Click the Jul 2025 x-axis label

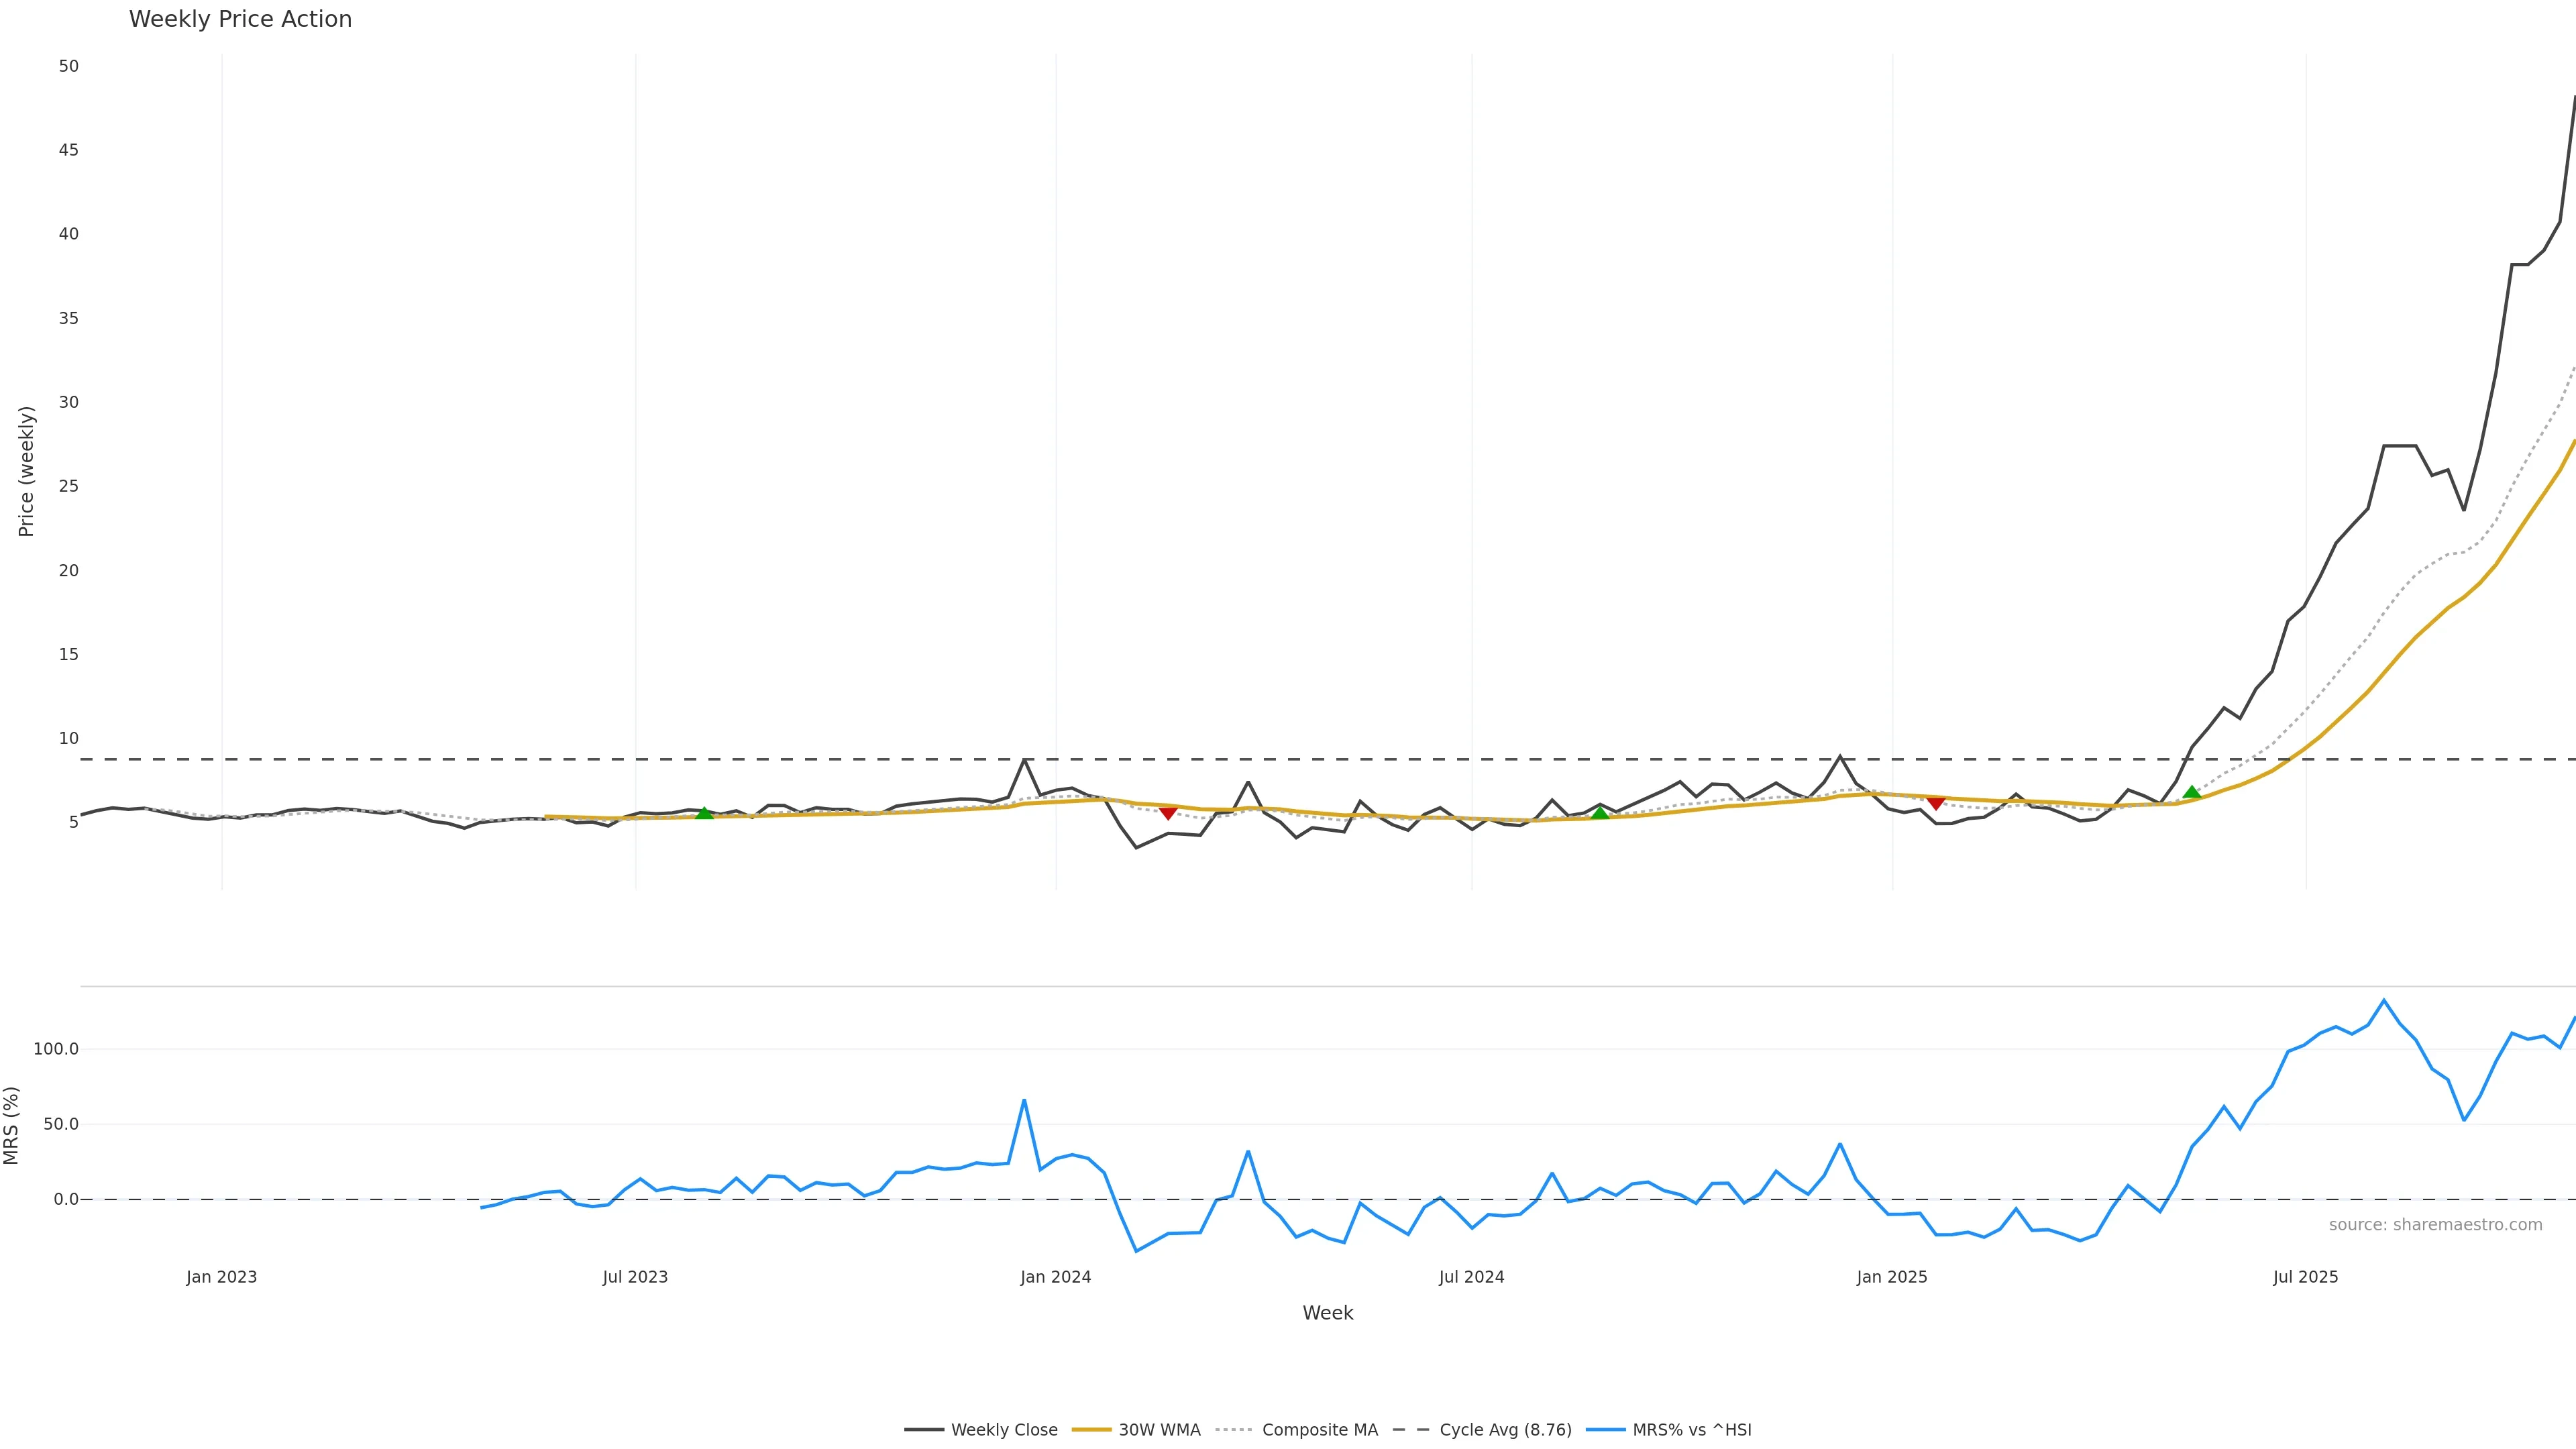[2305, 1277]
